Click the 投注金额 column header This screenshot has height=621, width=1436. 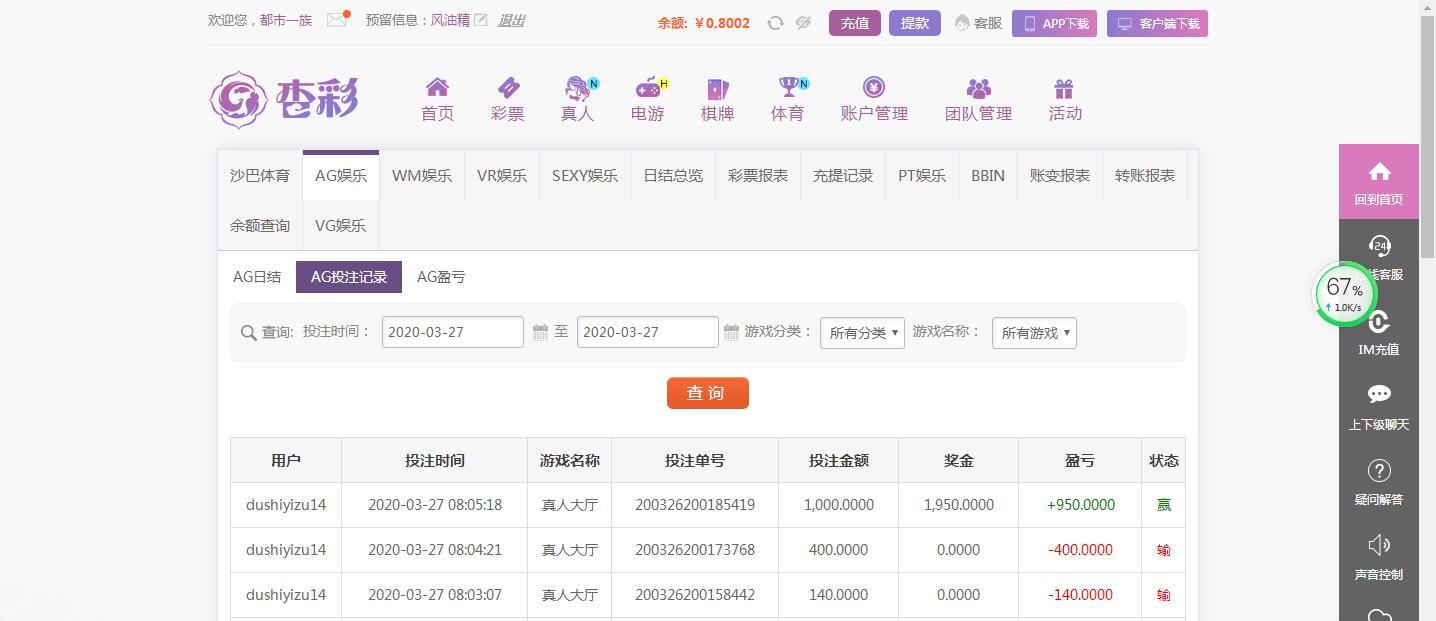839,461
